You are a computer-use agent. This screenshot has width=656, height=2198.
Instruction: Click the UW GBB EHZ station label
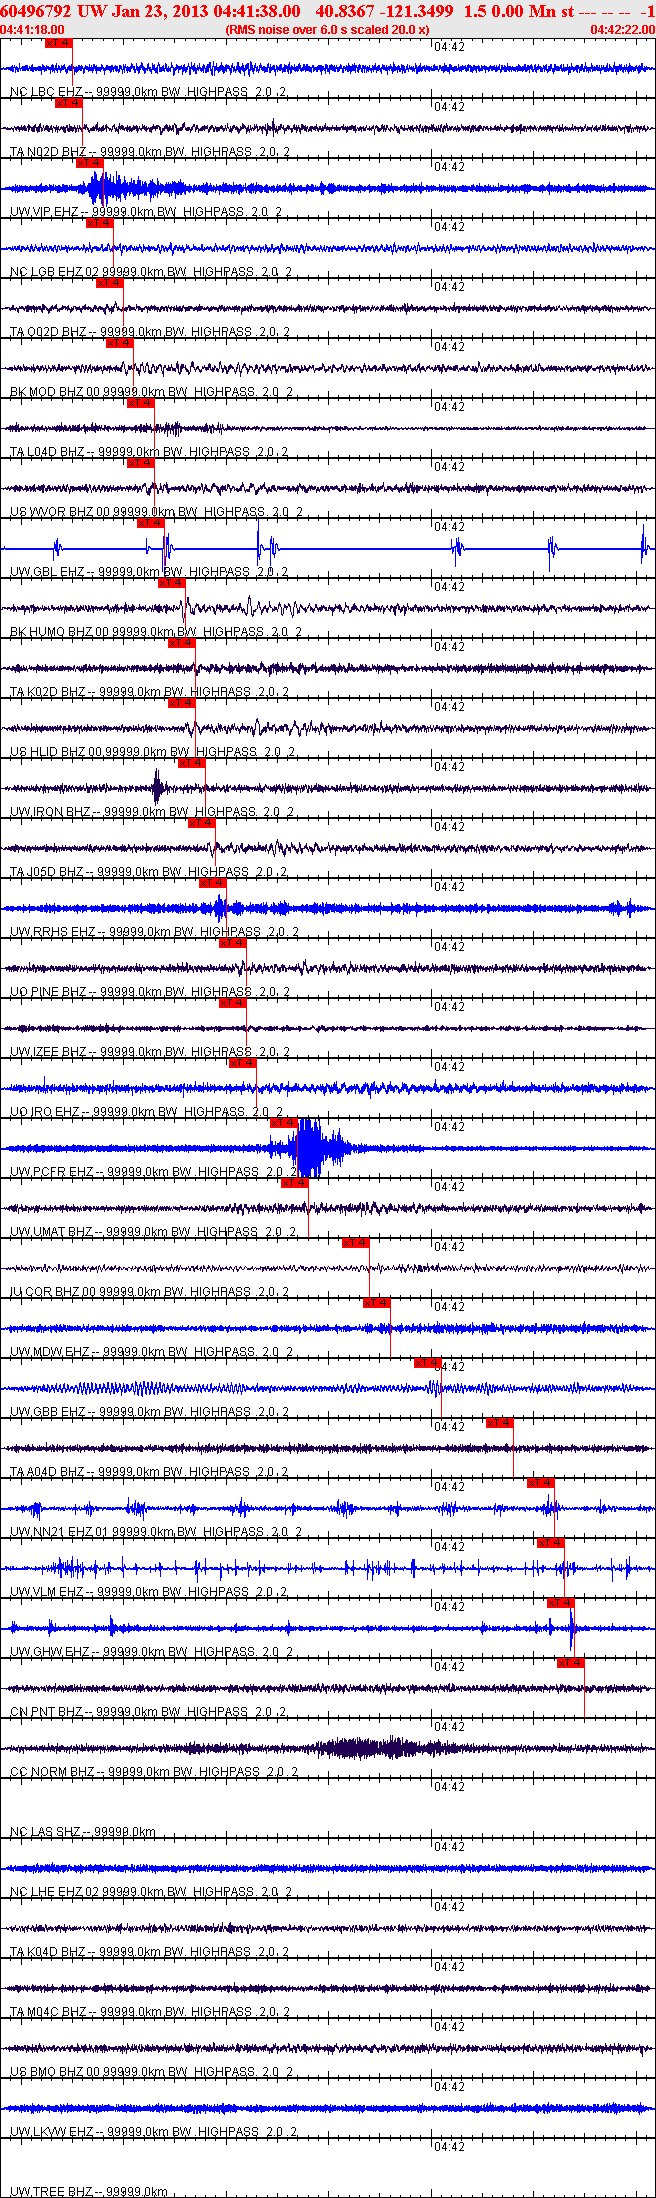[150, 1412]
